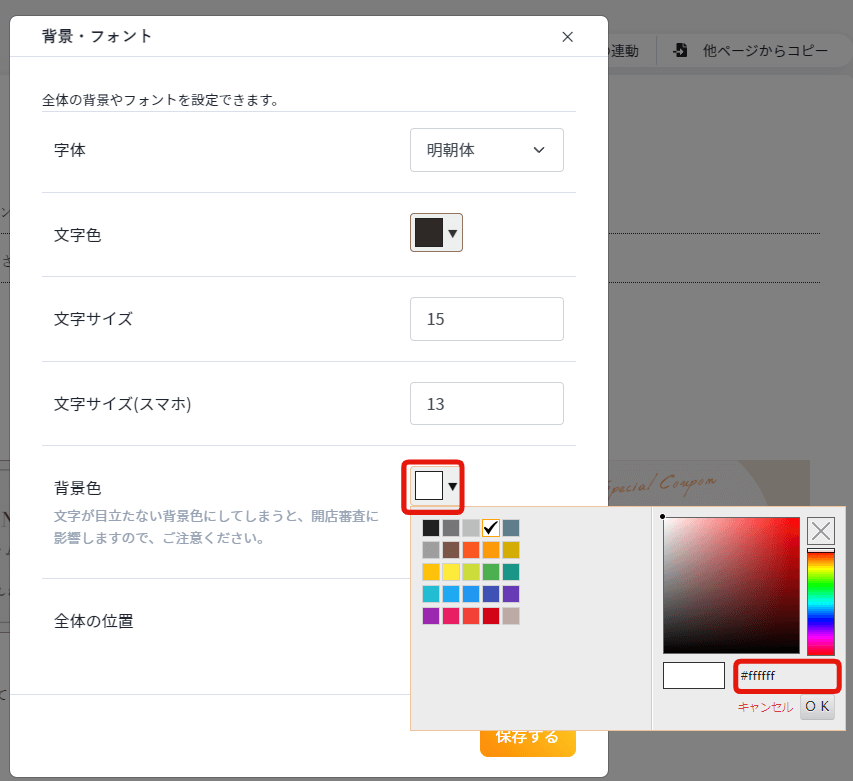Select the checked white palette swatch

click(491, 528)
